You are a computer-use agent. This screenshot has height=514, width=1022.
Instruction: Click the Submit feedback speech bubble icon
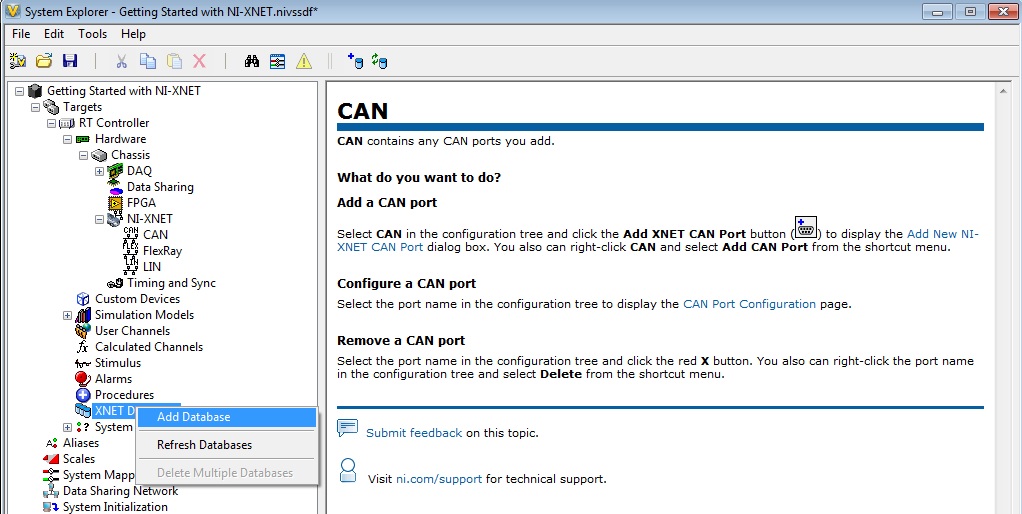tap(347, 428)
